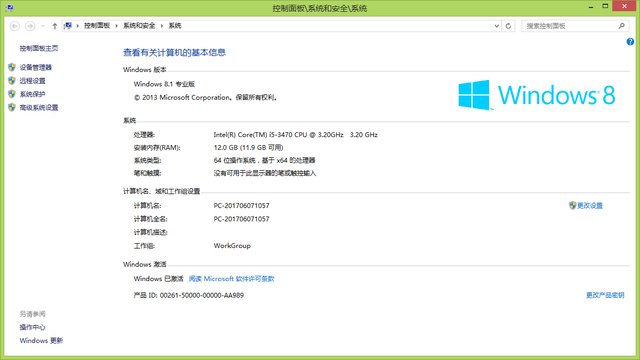The height and width of the screenshot is (360, 640).
Task: Click the 12.0 GB (11.9 GB 可用) value
Action: 248,147
